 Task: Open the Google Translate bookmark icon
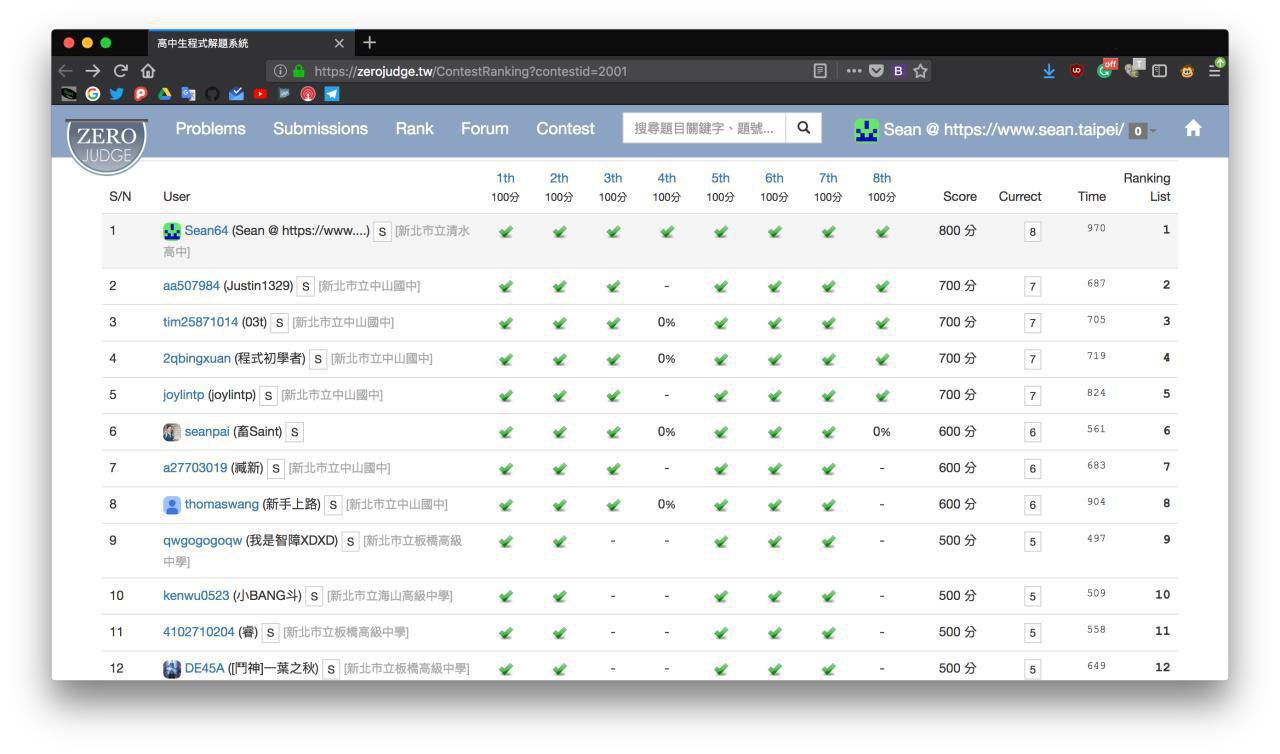189,94
